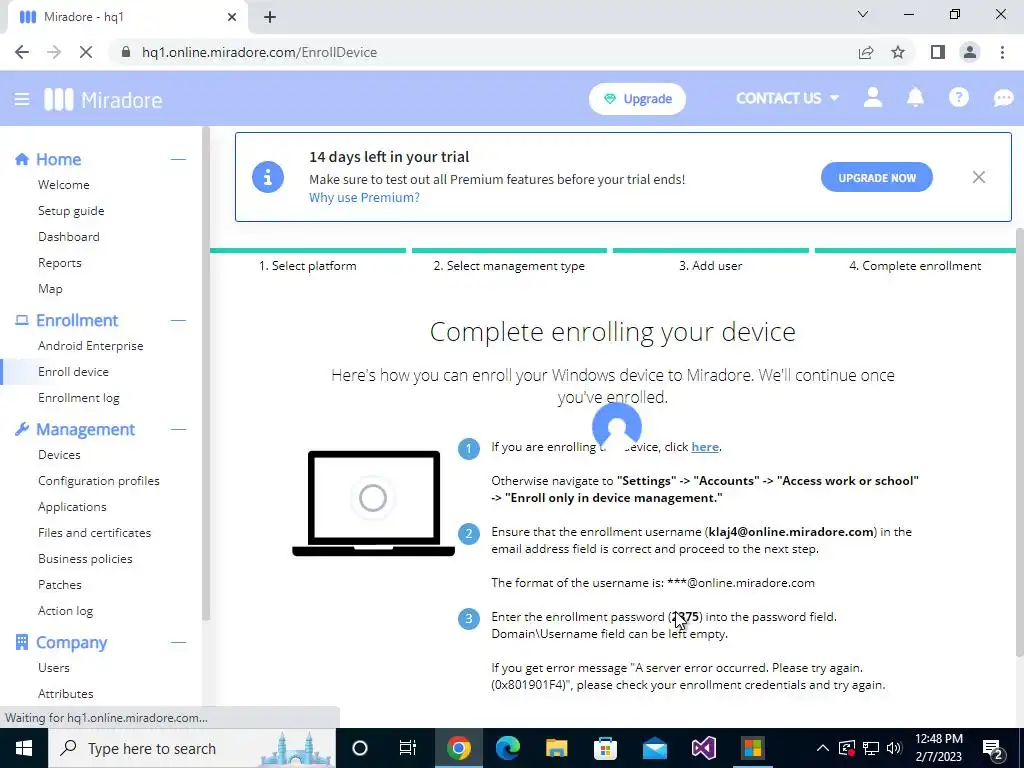Open the Windows Start menu

tap(24, 748)
